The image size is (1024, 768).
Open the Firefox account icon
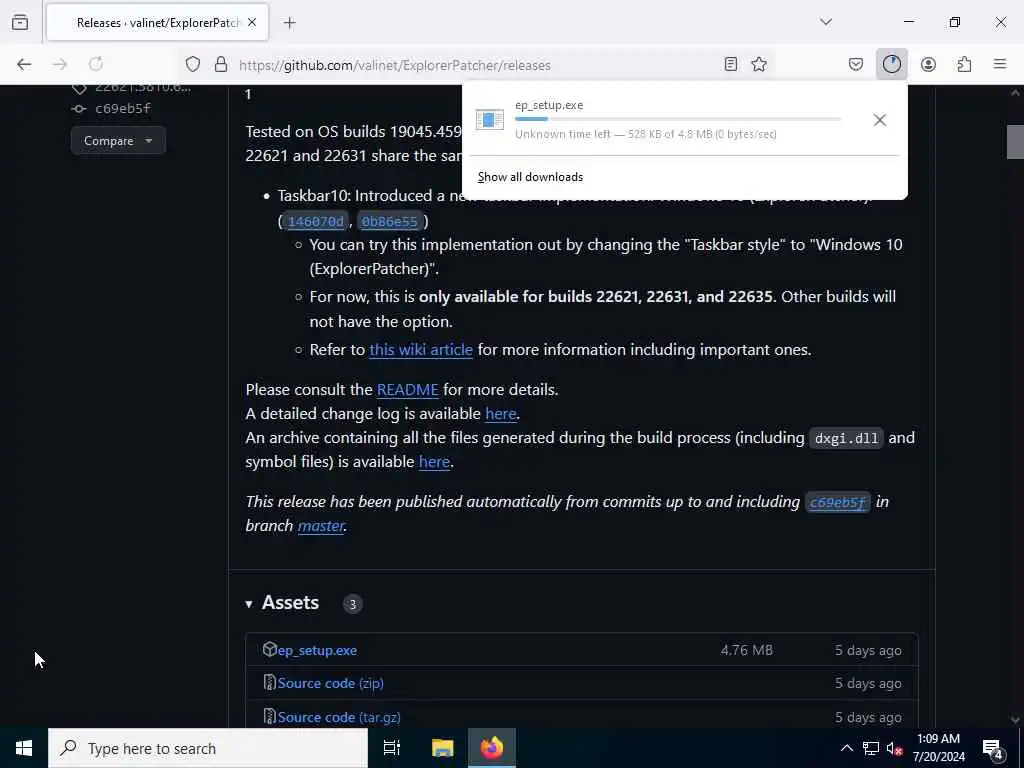(x=928, y=64)
